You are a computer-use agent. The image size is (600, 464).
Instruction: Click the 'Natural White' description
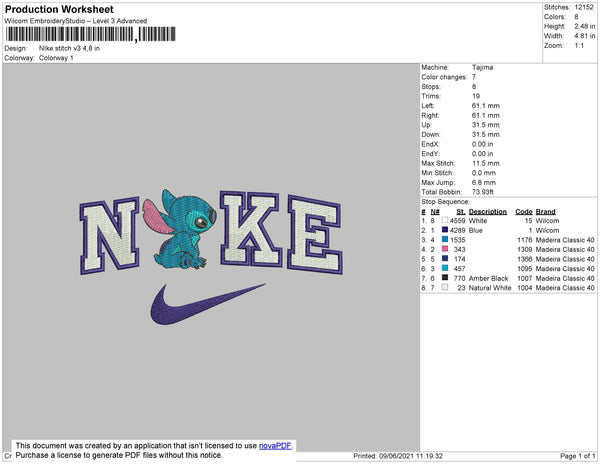(490, 288)
